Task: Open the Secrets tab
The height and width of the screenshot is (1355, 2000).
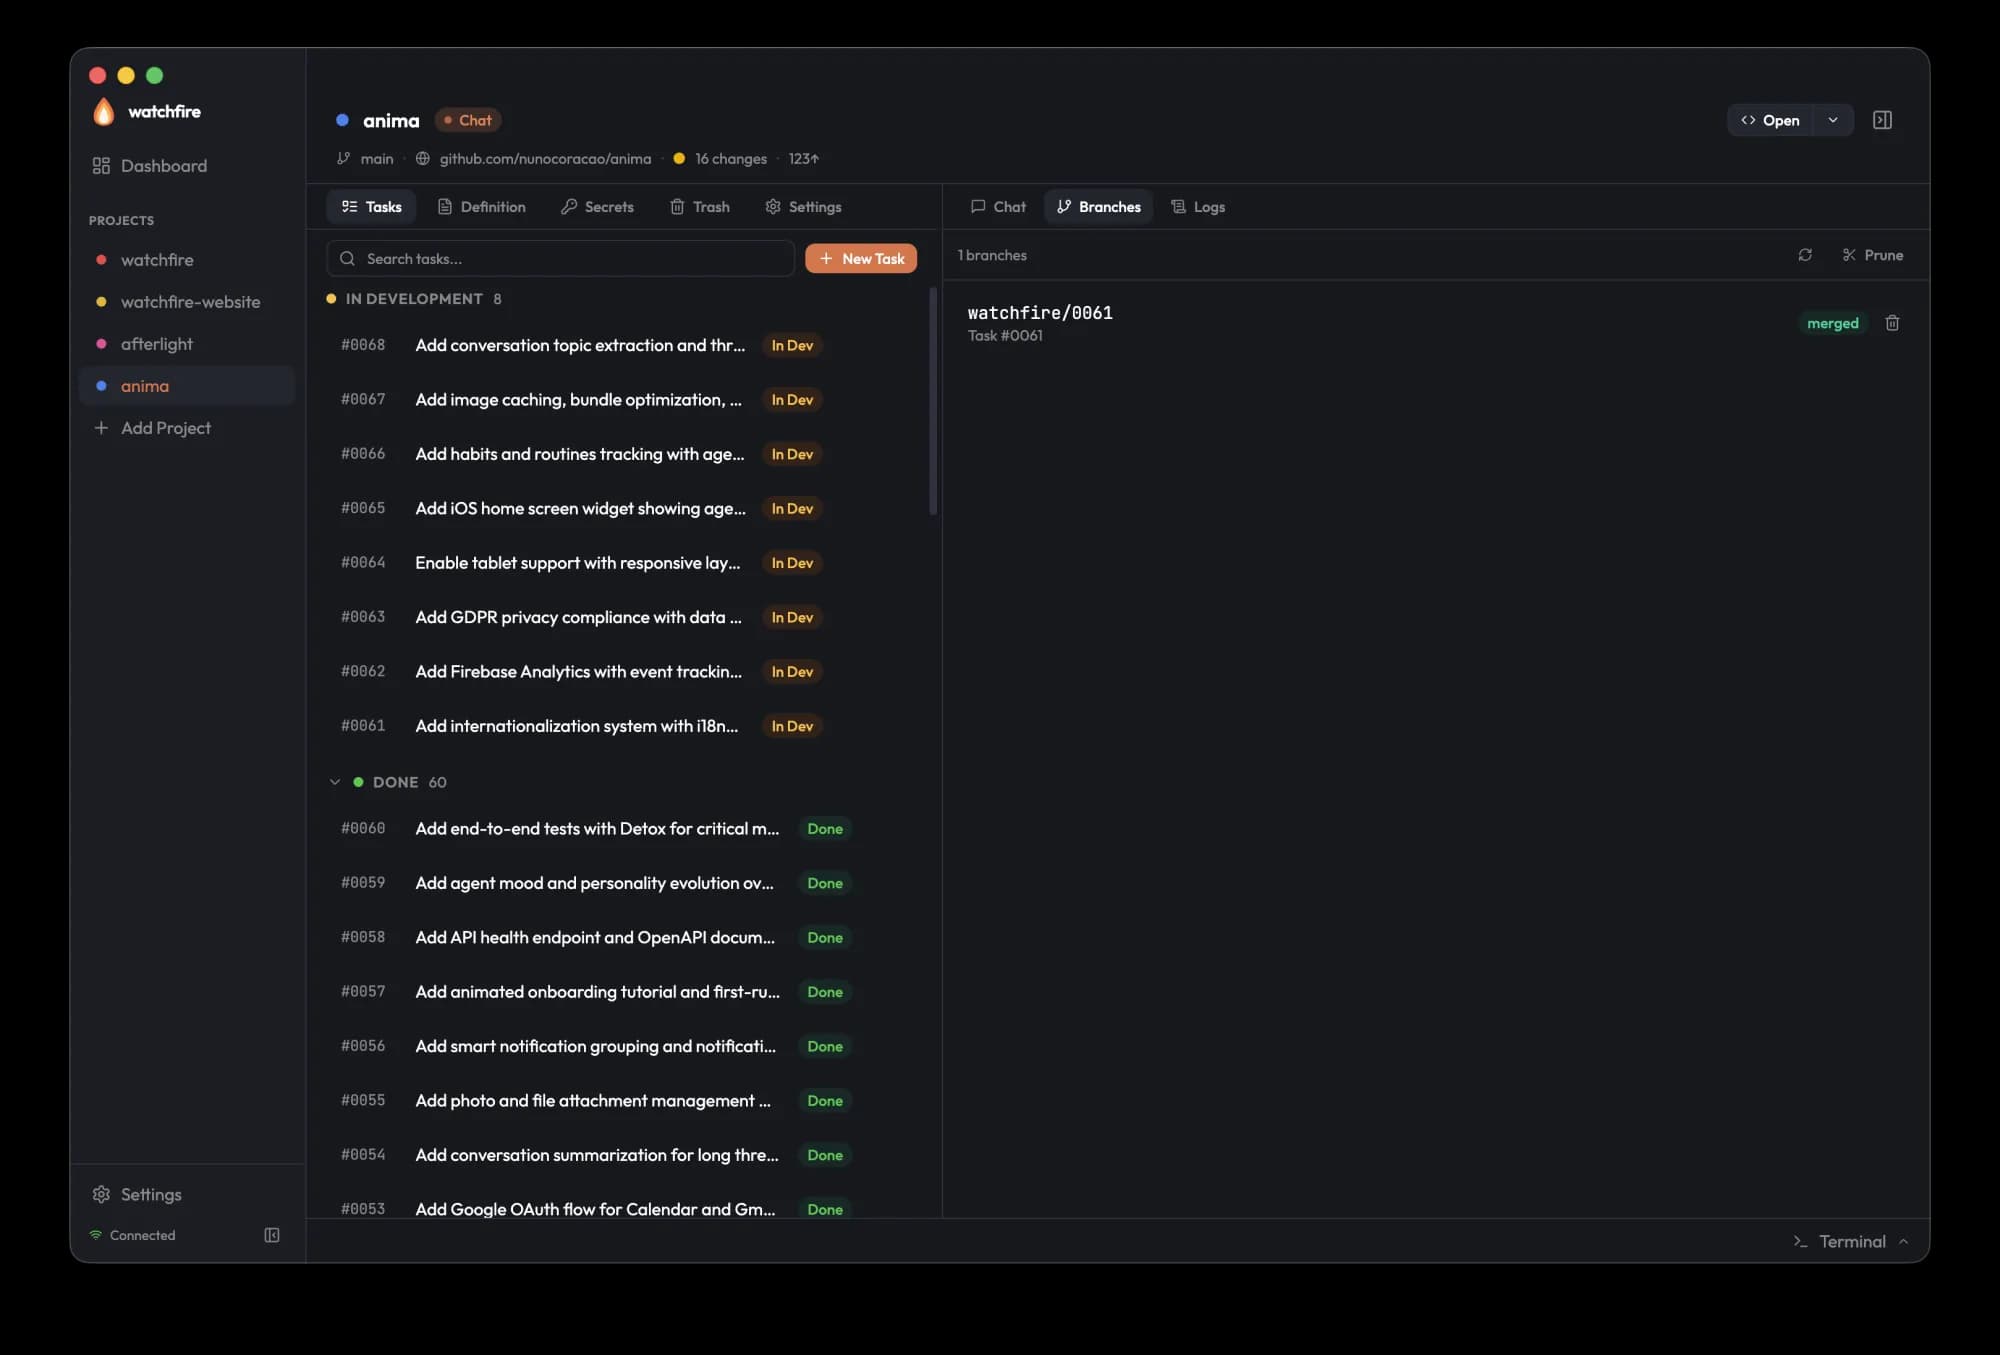Action: coord(597,207)
